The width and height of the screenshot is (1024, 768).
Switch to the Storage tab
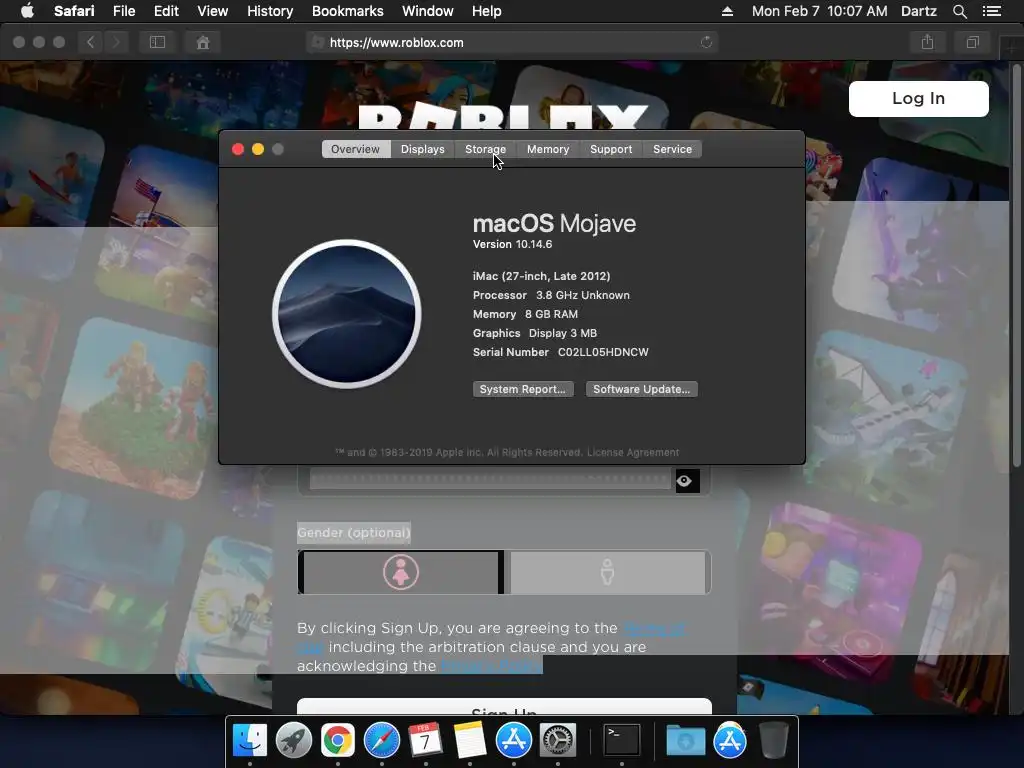click(x=485, y=149)
